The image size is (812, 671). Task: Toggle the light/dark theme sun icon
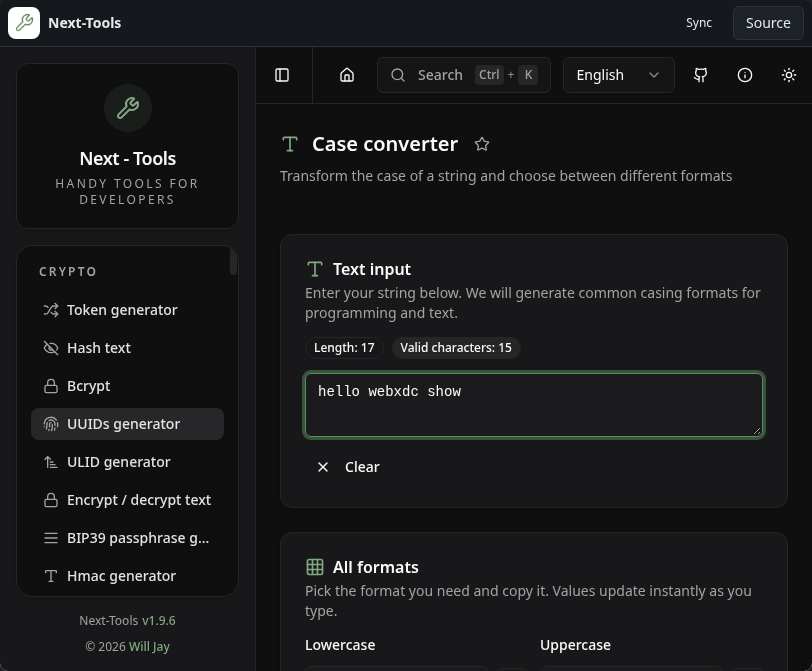click(789, 75)
